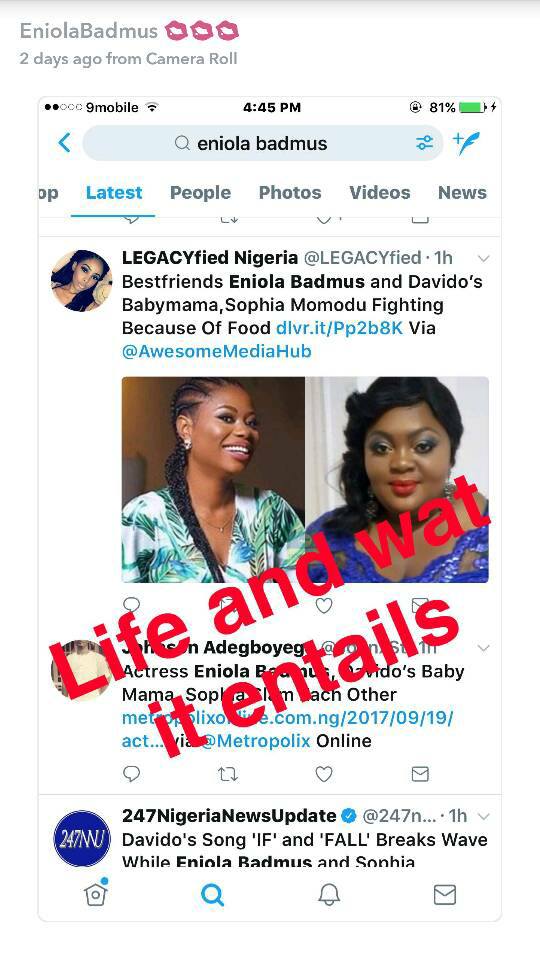This screenshot has width=540, height=960.
Task: Open the LEGACYfied Nigeria profile picture
Action: coord(81,280)
